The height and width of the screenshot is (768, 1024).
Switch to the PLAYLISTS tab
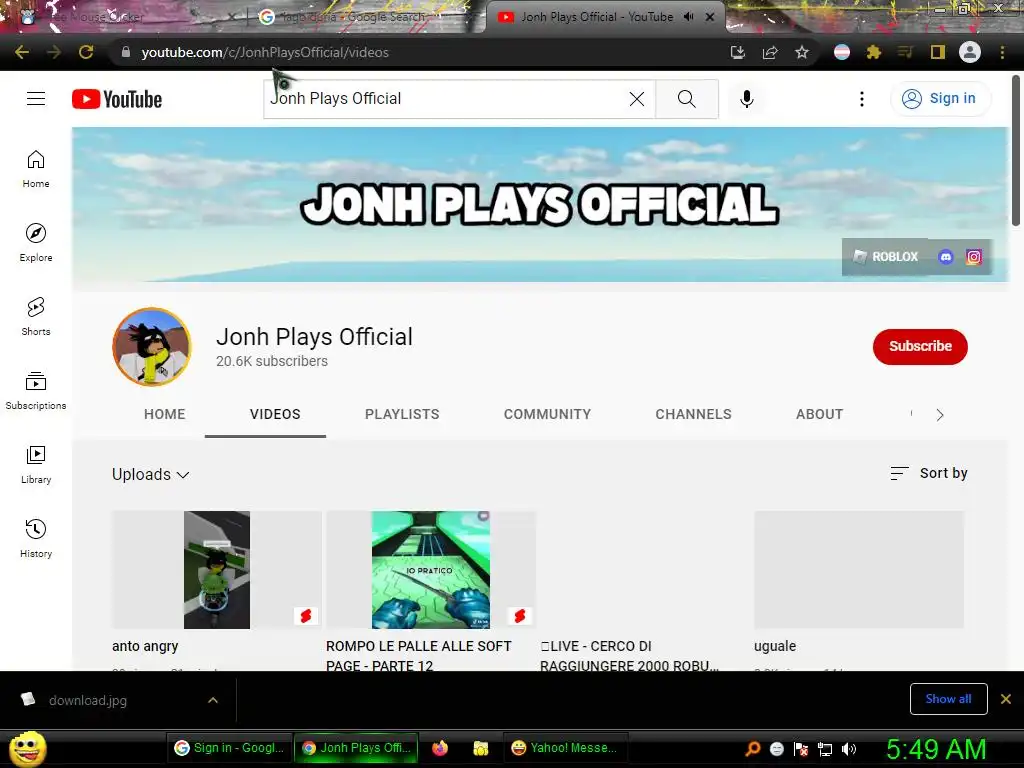point(402,414)
